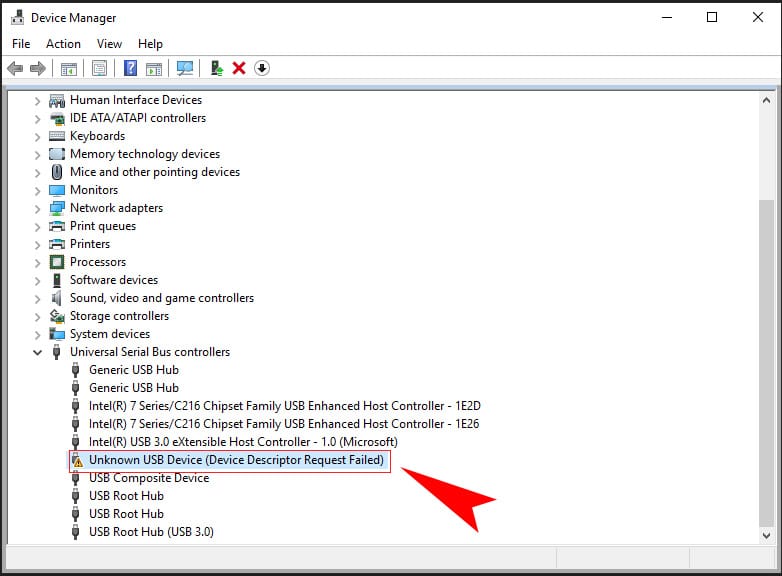Click Scan for hardware changes monitor icon
782x576 pixels.
point(185,68)
